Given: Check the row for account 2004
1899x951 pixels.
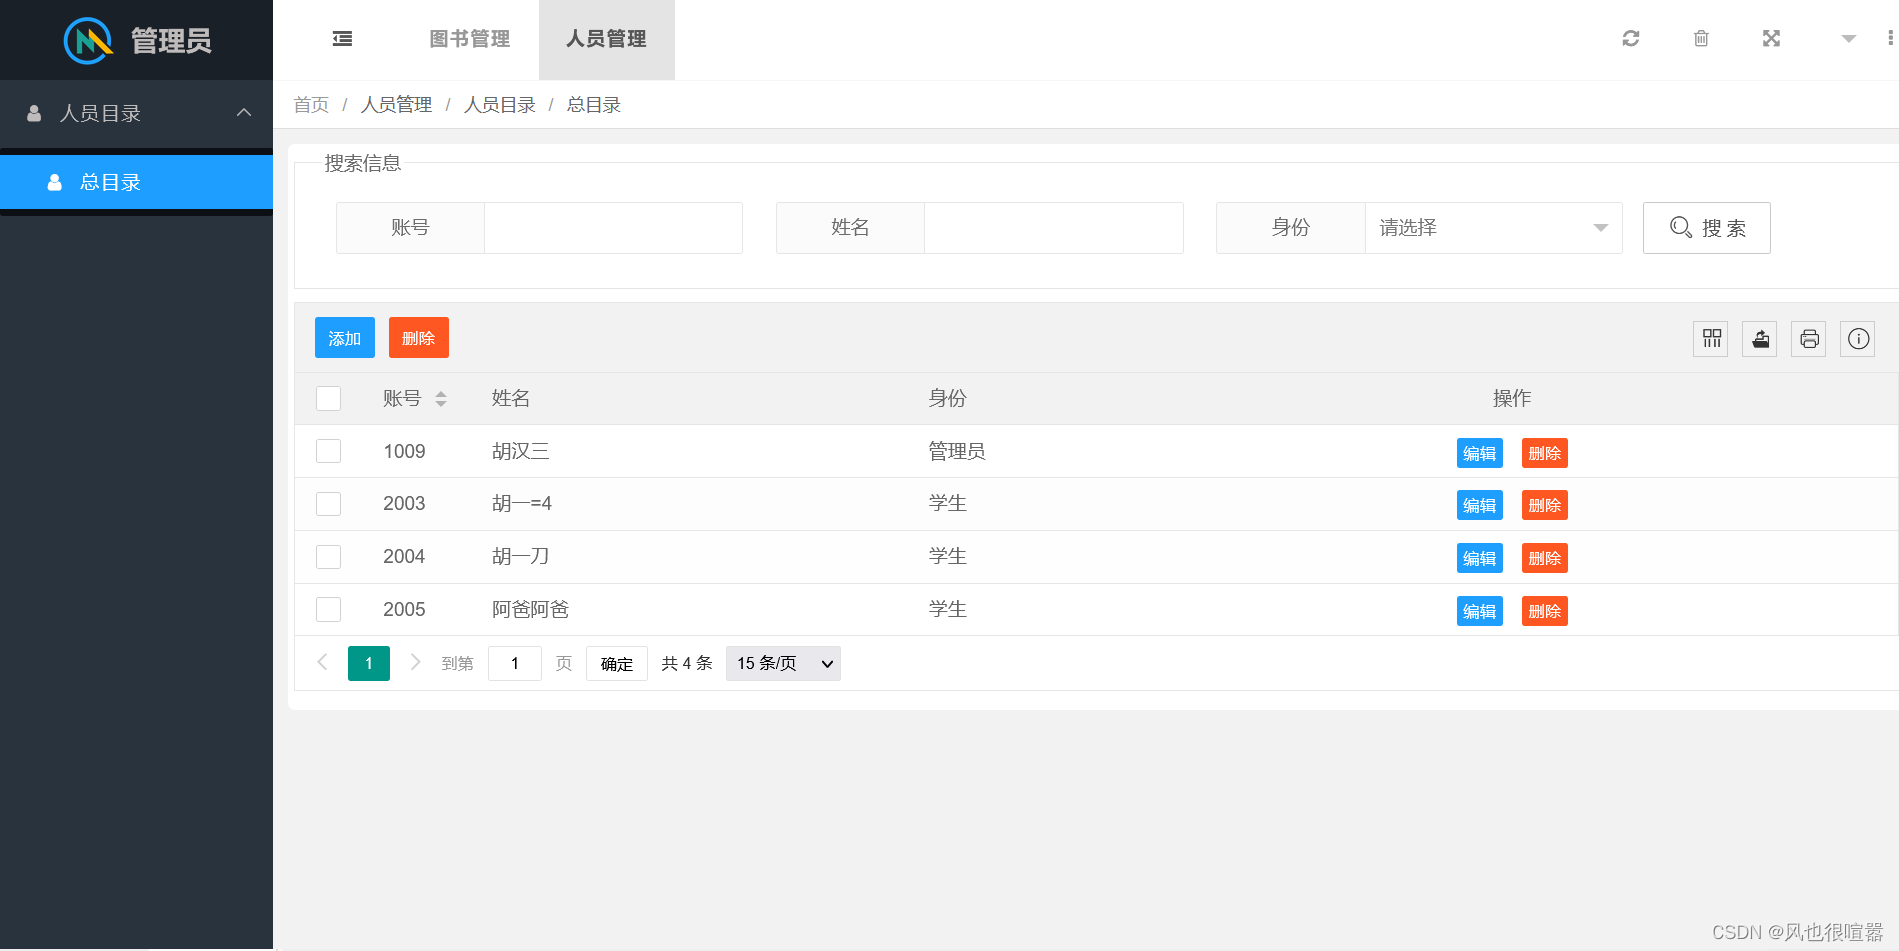Looking at the screenshot, I should pos(328,557).
